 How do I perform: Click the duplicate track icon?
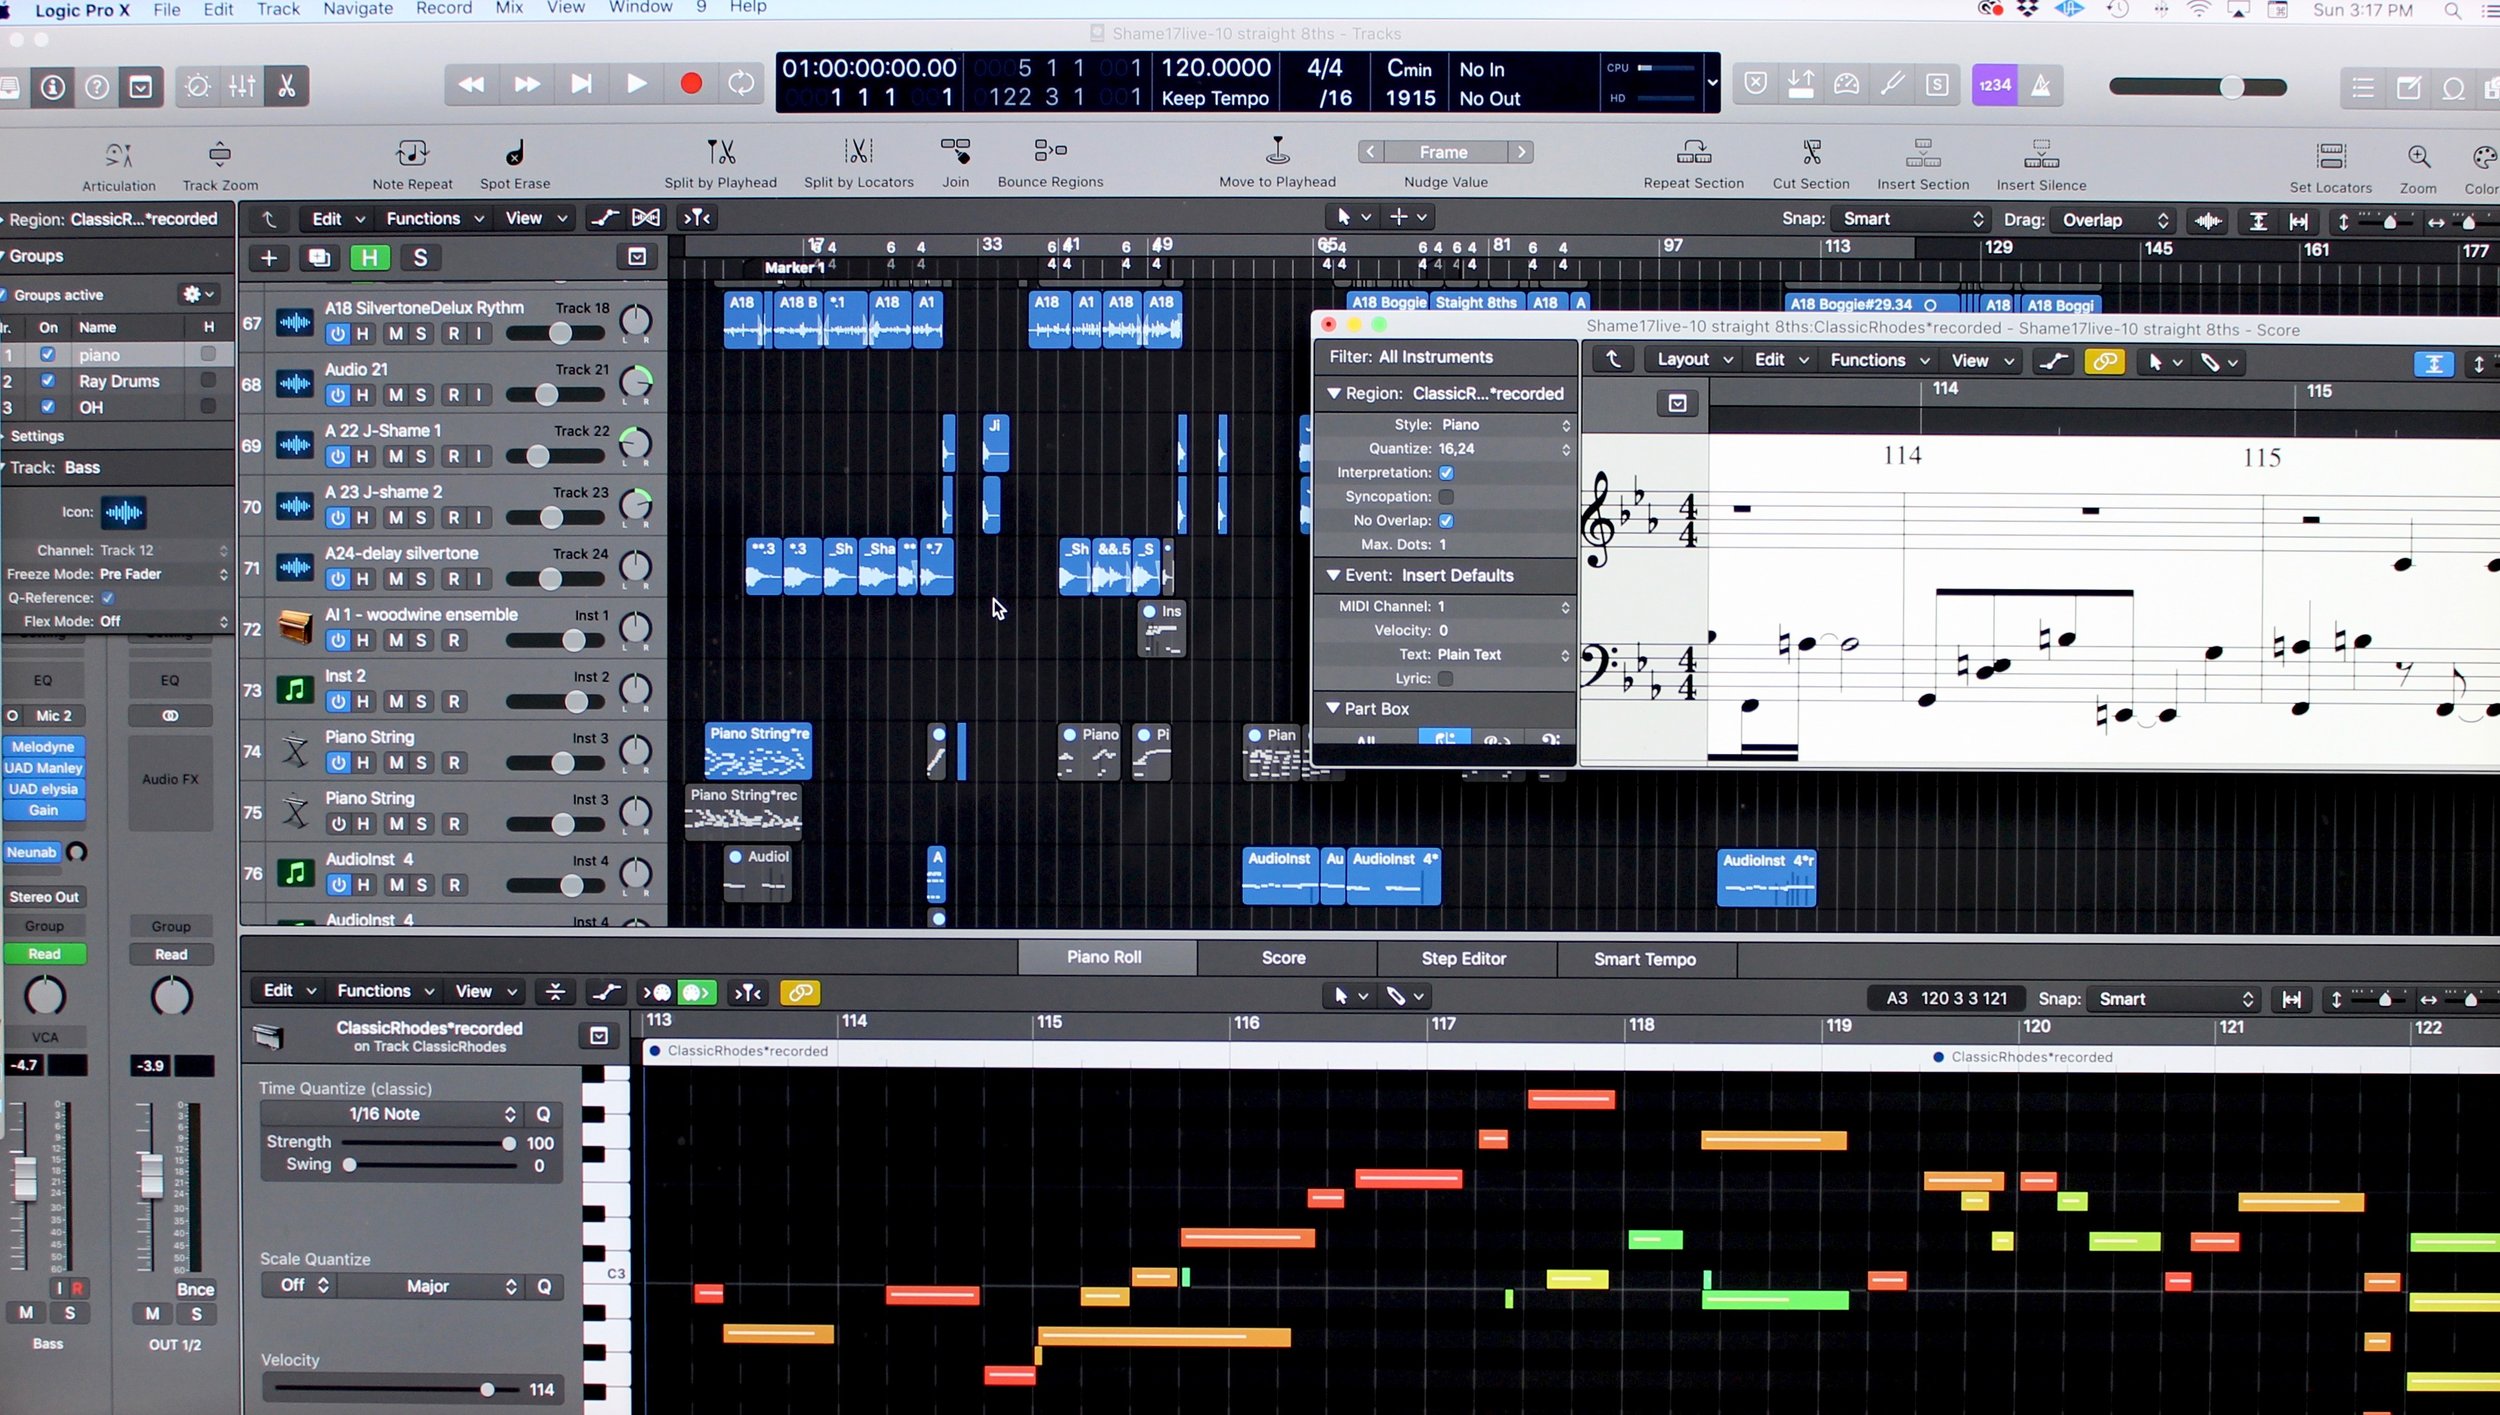(319, 258)
